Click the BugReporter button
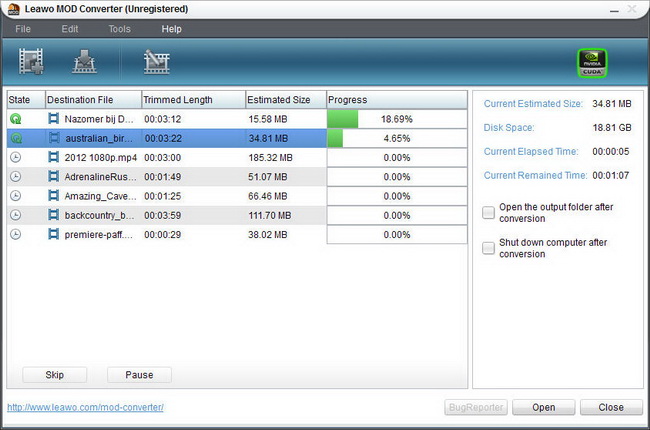Viewport: 650px width, 430px height. pyautogui.click(x=476, y=408)
